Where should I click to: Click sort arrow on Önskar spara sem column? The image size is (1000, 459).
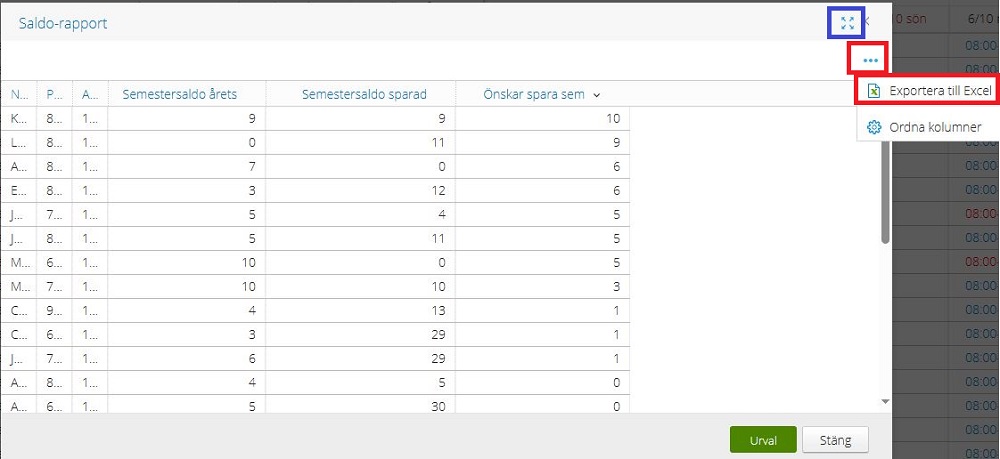[x=597, y=95]
